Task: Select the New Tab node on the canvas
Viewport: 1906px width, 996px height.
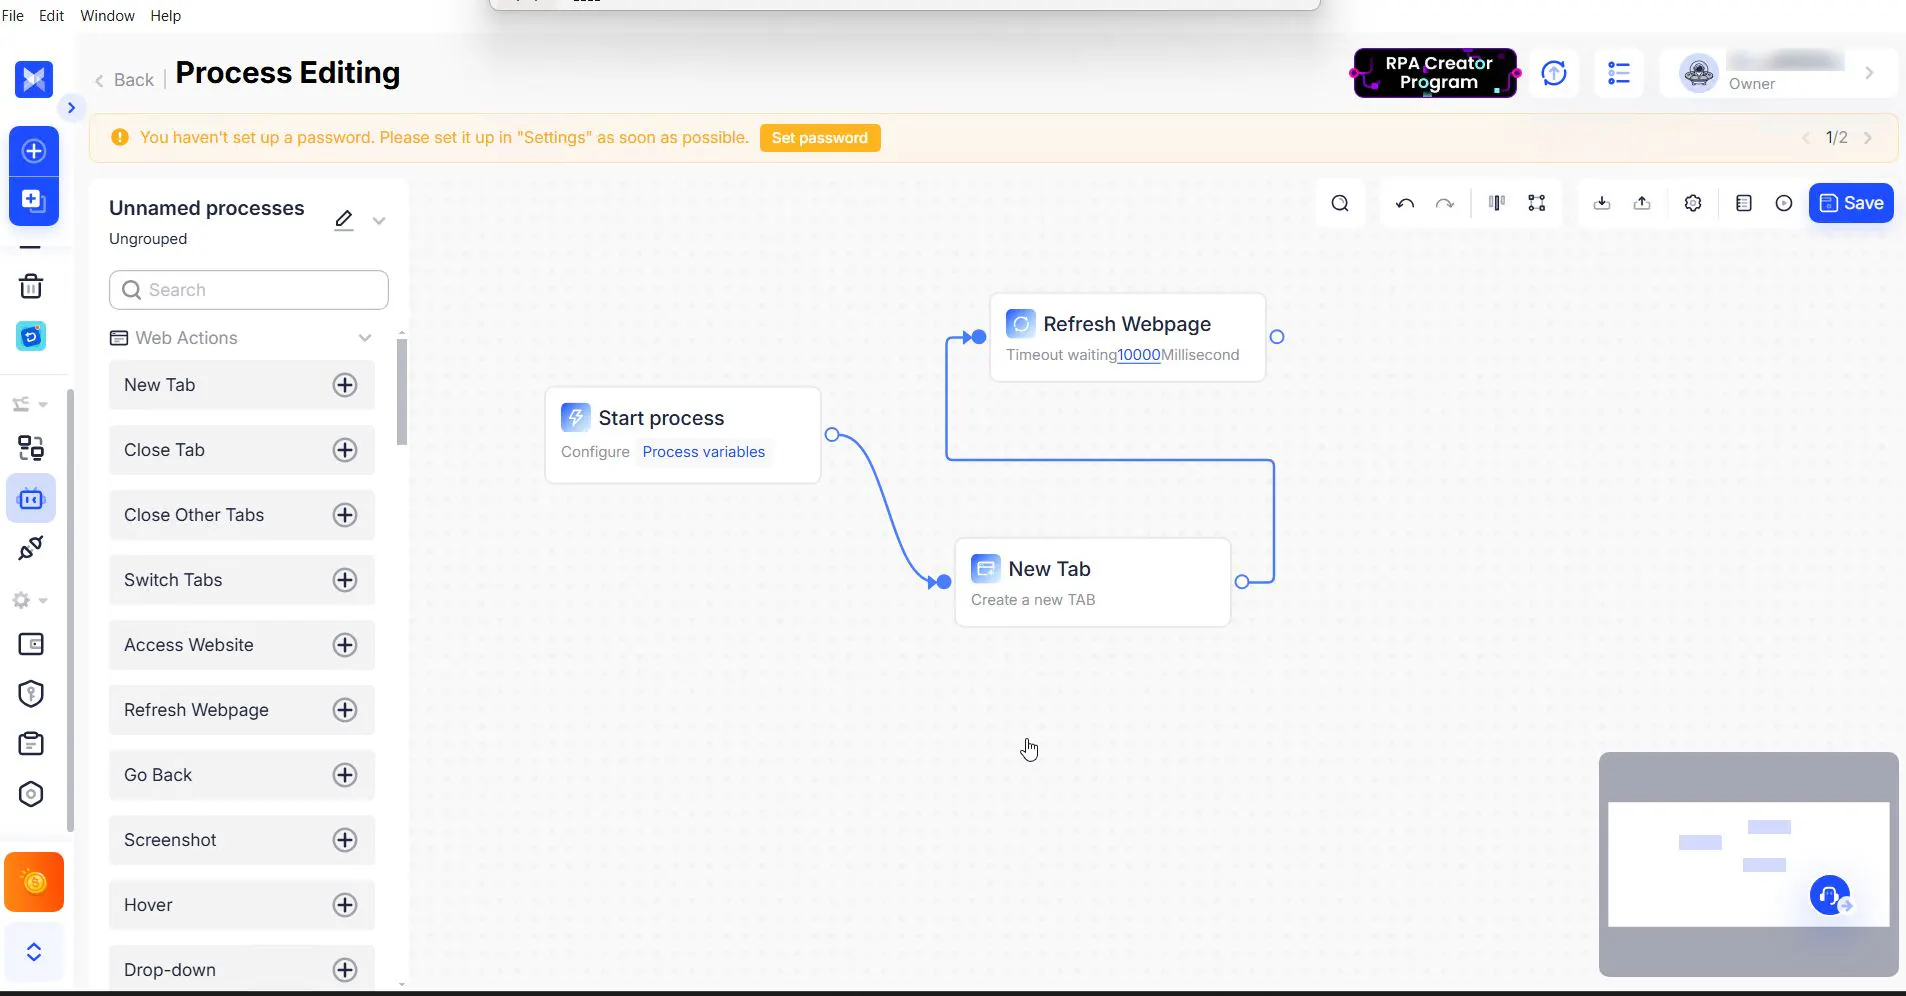Action: 1093,582
